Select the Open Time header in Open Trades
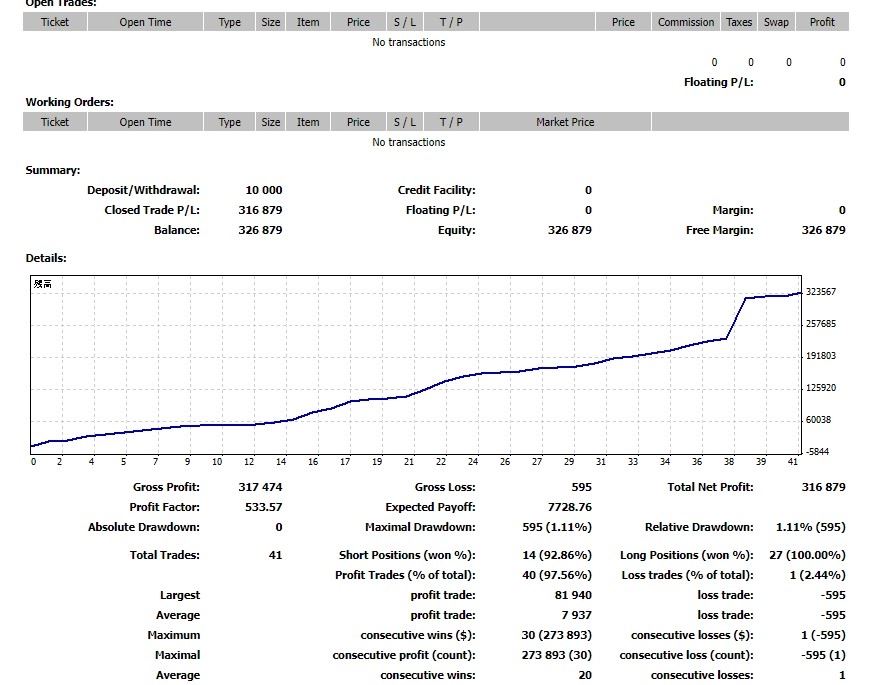Image resolution: width=880 pixels, height=685 pixels. point(145,22)
